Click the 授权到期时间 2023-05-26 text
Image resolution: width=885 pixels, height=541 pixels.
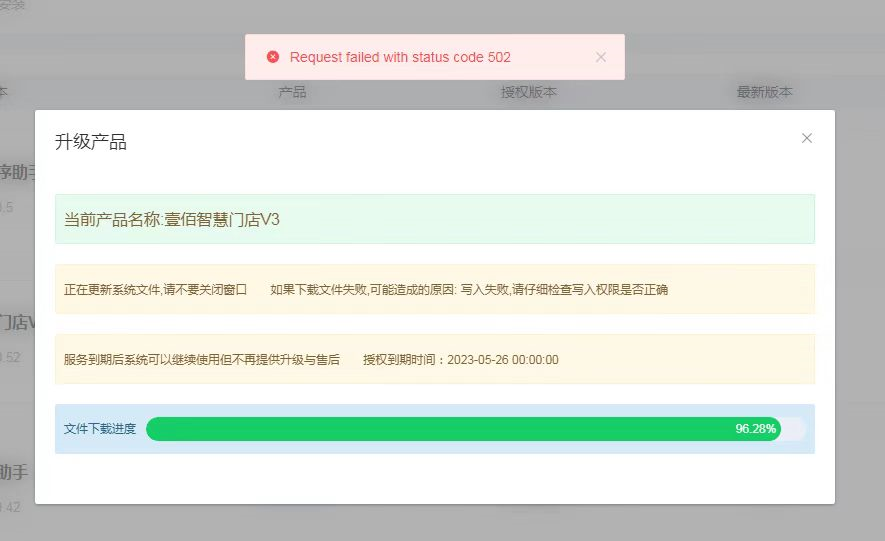click(x=461, y=359)
